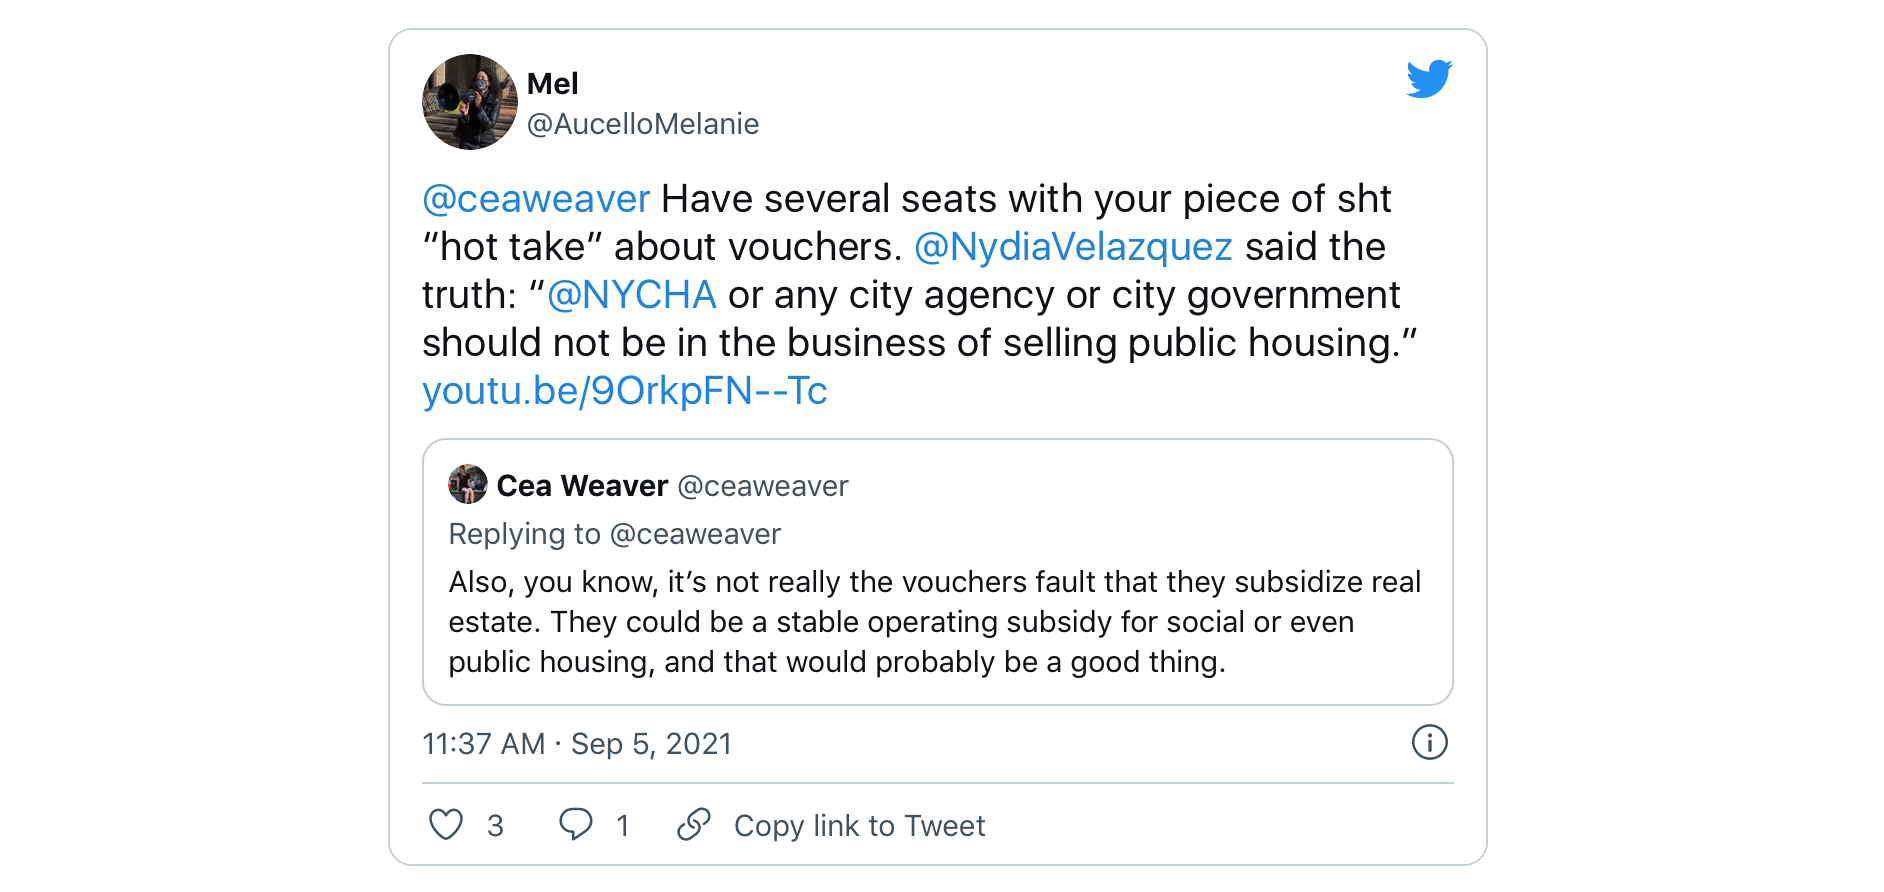Click the Replying to @ceaweaver text

[614, 534]
